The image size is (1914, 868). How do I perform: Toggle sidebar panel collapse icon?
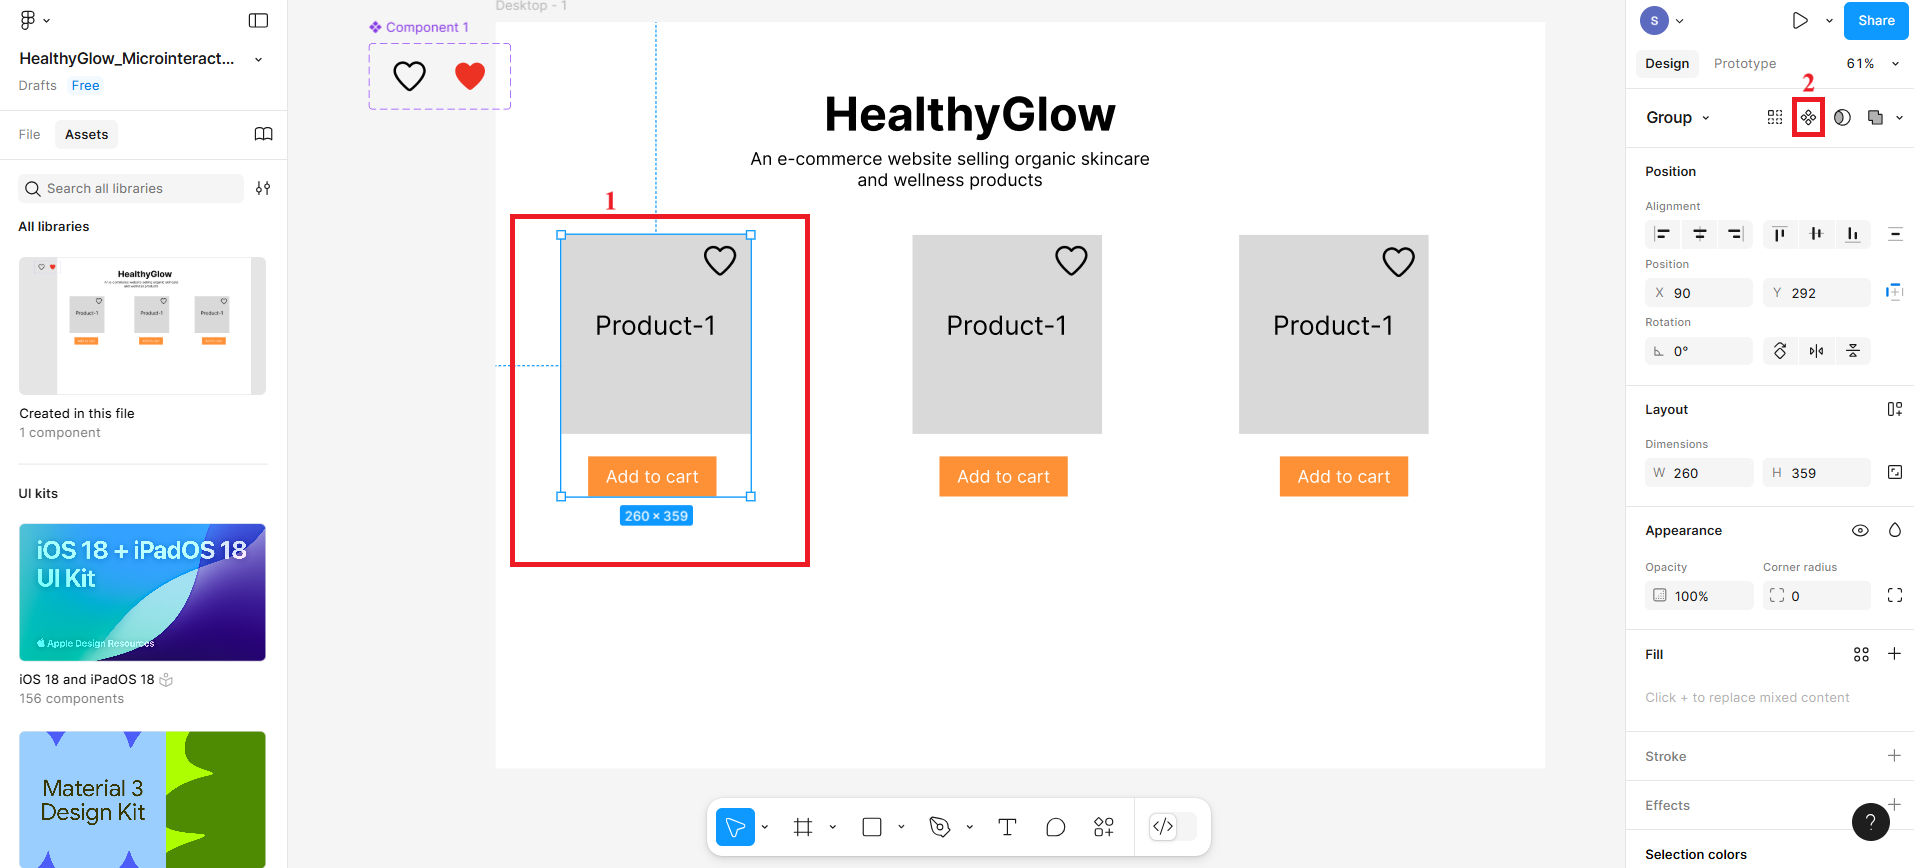[x=258, y=20]
